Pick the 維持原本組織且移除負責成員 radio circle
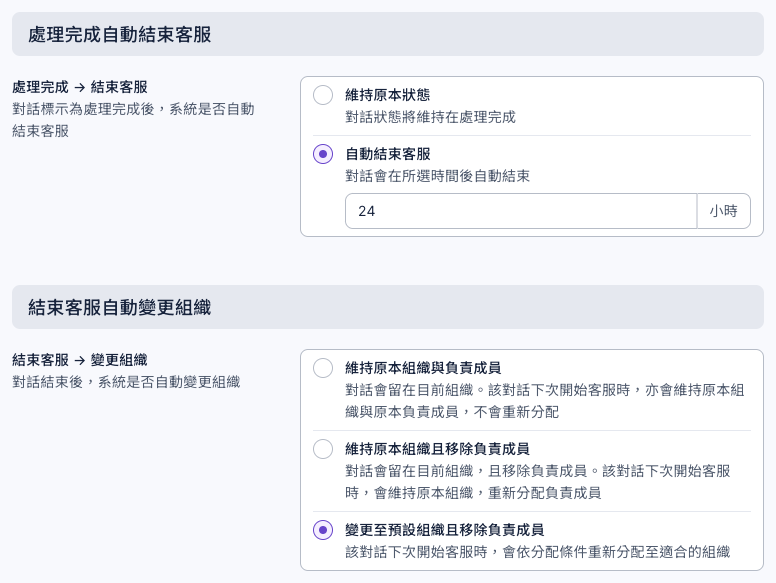The width and height of the screenshot is (776, 583). [323, 449]
